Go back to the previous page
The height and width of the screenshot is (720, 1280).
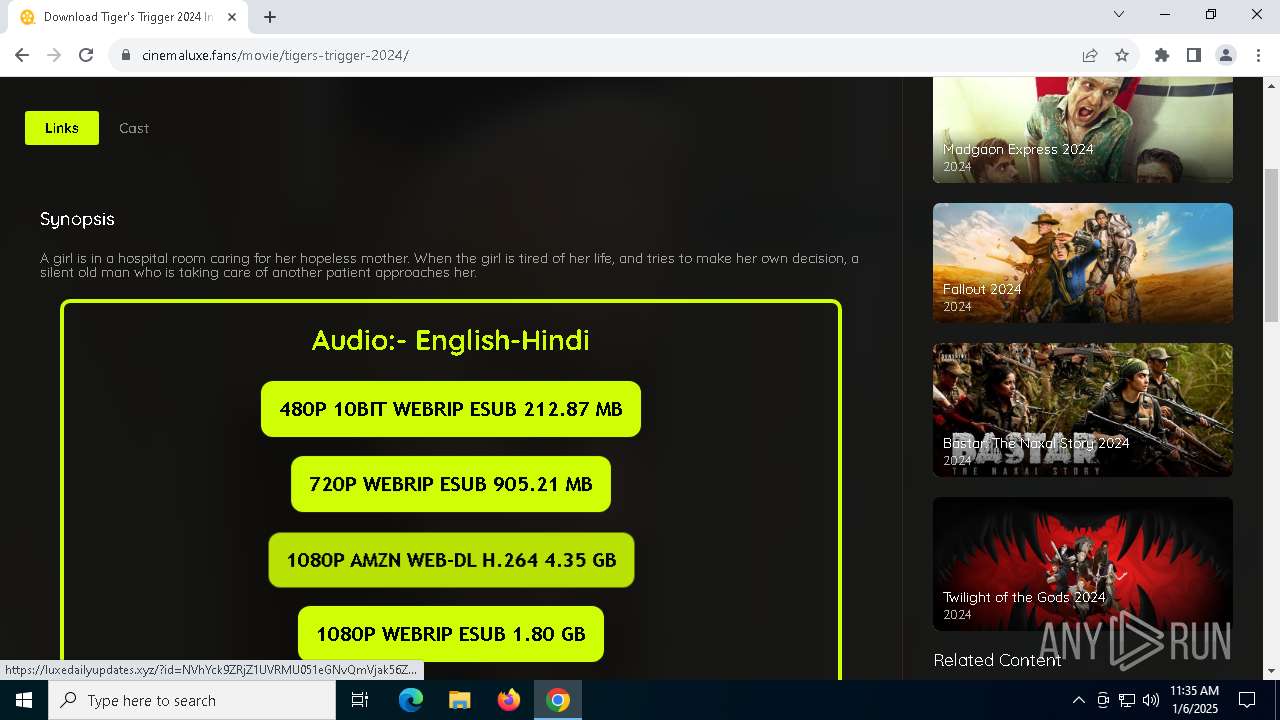pyautogui.click(x=22, y=55)
